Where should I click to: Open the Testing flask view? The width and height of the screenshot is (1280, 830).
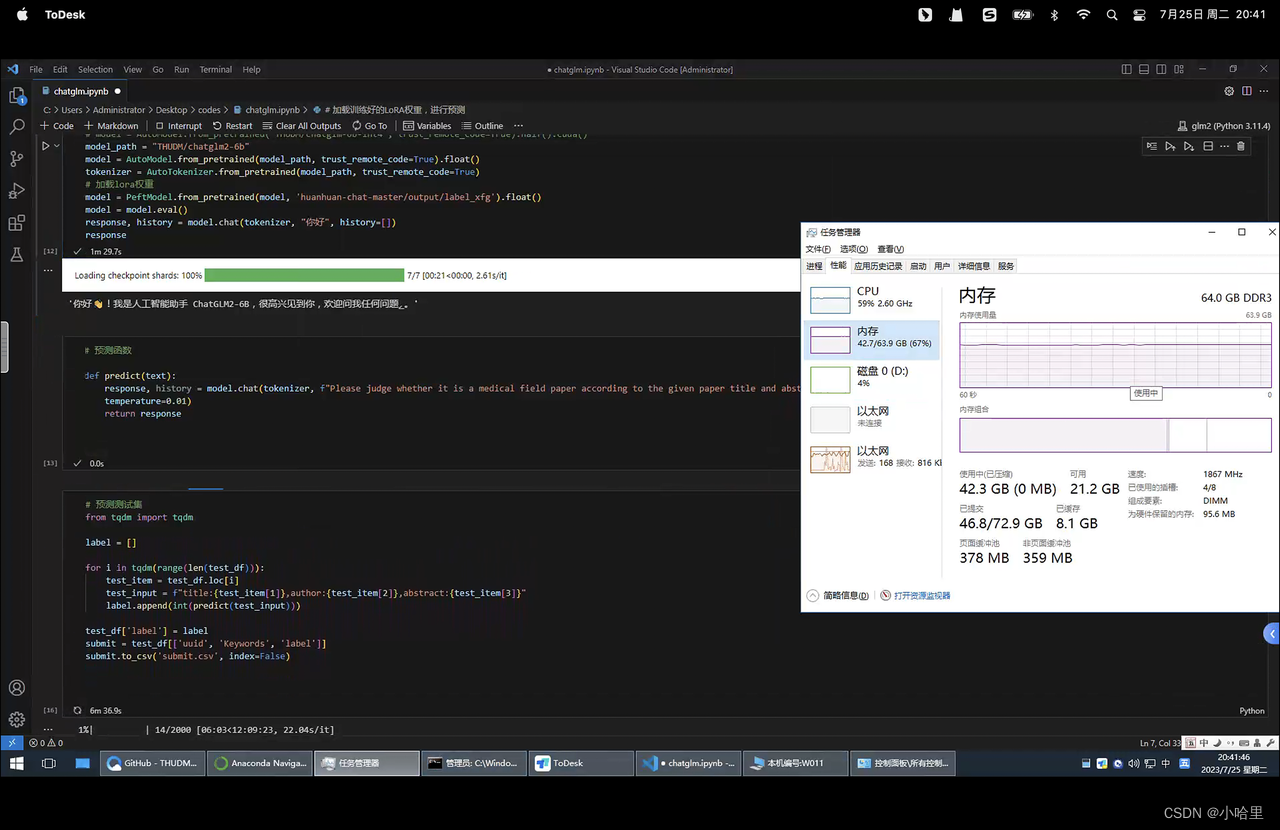(17, 255)
